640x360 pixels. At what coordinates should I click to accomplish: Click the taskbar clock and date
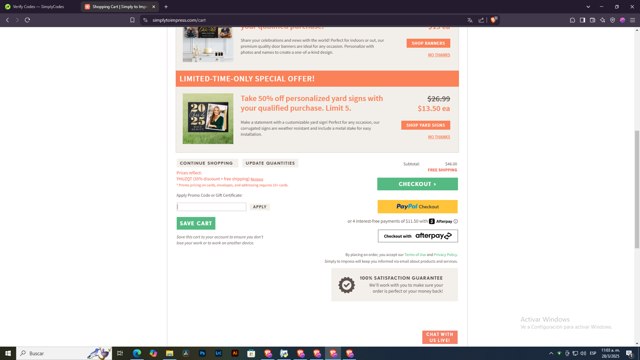pos(610,353)
